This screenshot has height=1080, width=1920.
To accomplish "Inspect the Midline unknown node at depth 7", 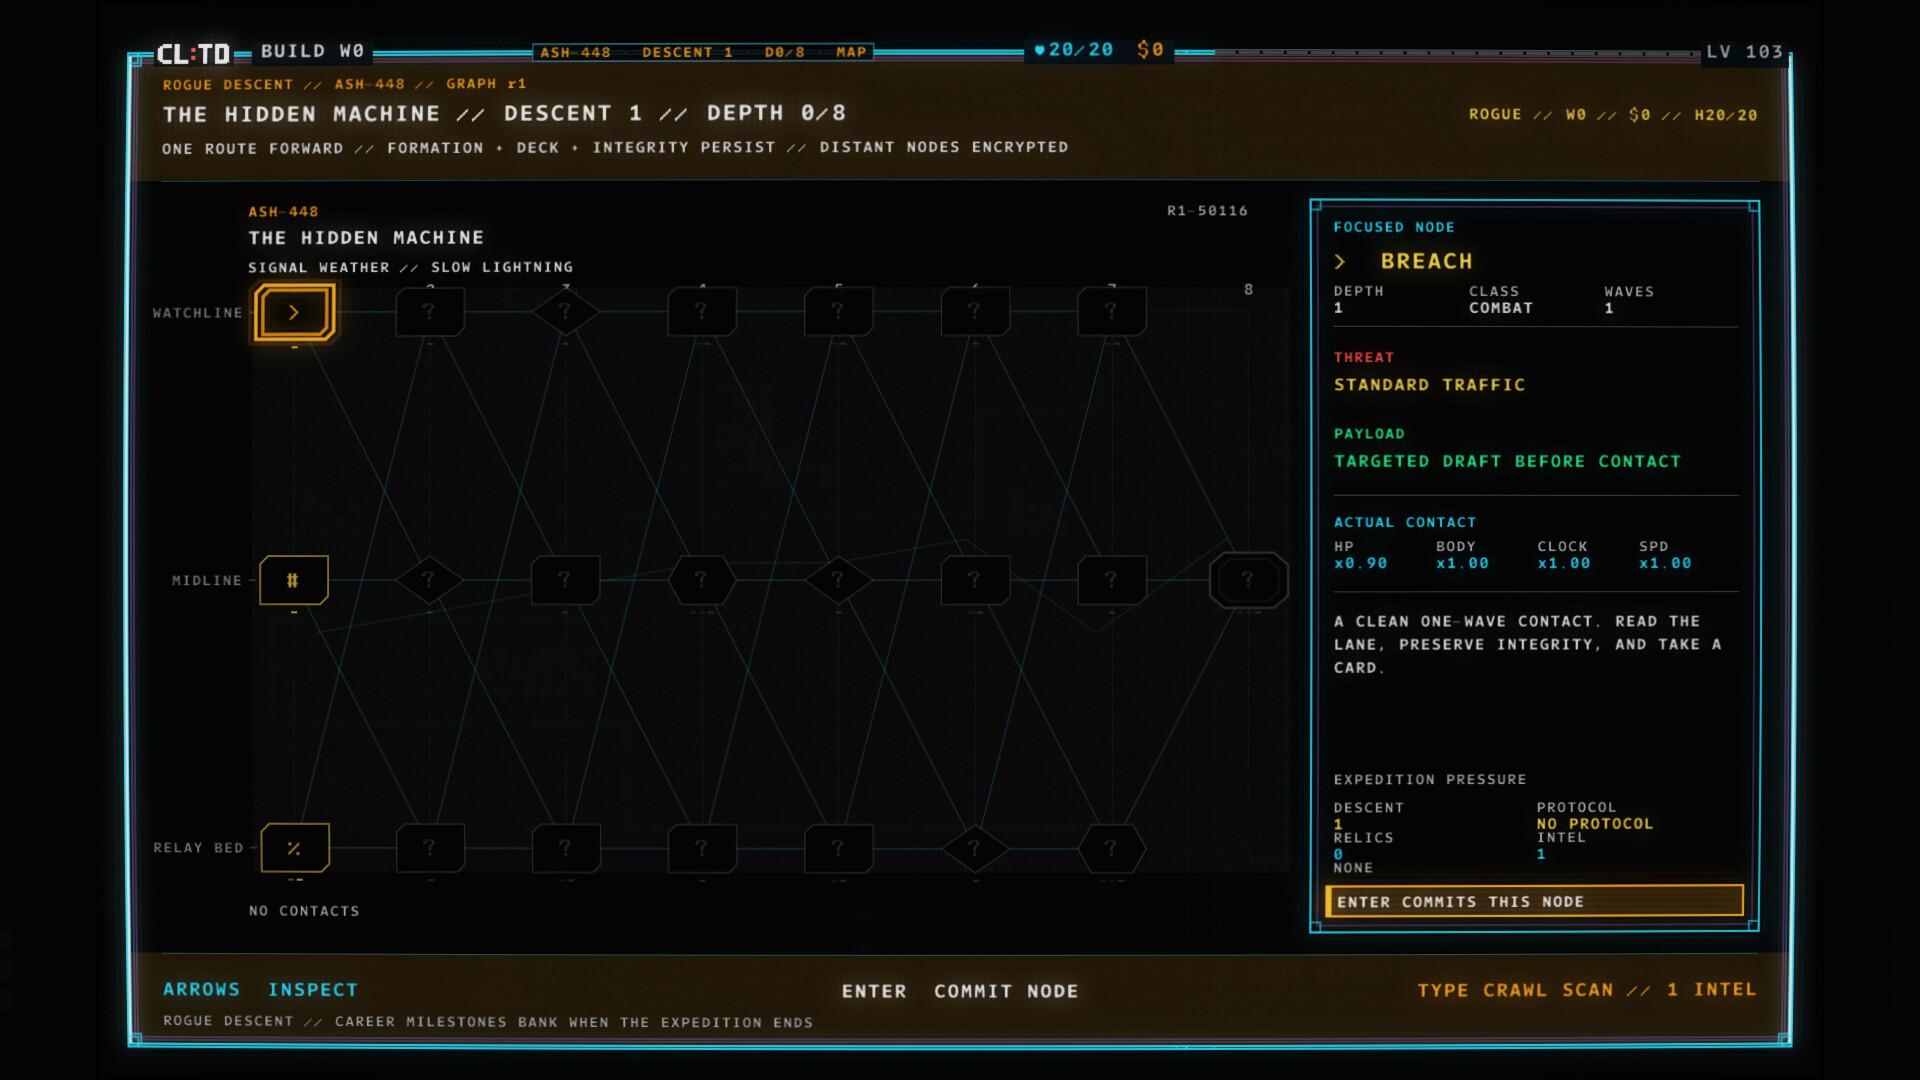I will tap(1111, 580).
